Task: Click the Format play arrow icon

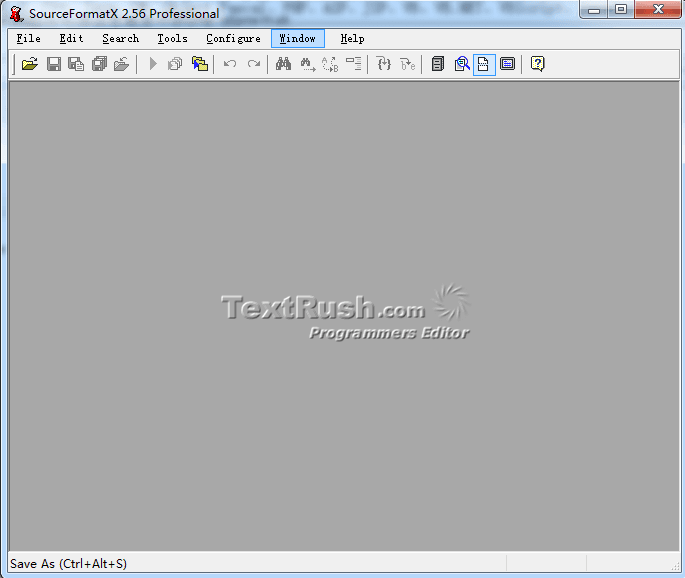Action: pos(153,64)
